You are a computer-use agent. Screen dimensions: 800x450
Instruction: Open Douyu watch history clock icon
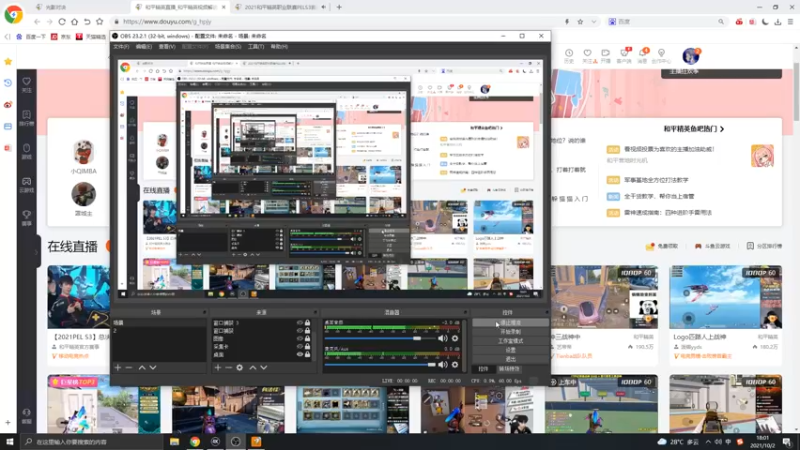tap(569, 55)
